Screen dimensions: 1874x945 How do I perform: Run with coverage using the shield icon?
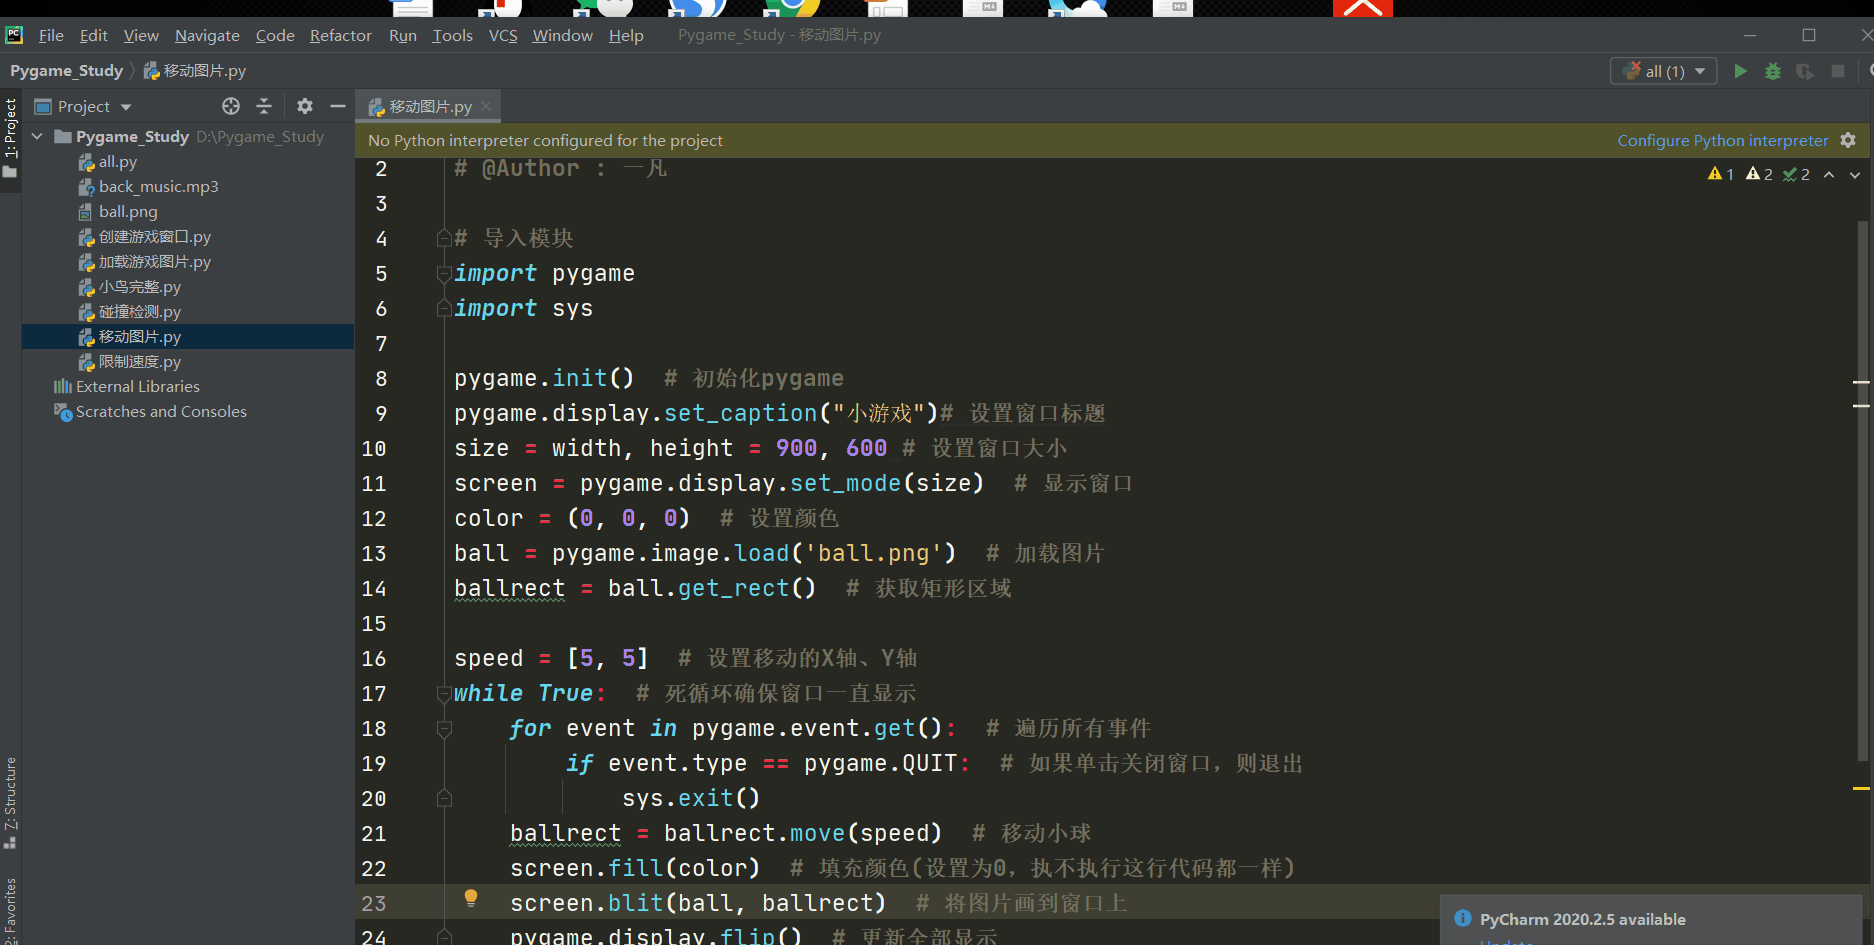point(1805,71)
